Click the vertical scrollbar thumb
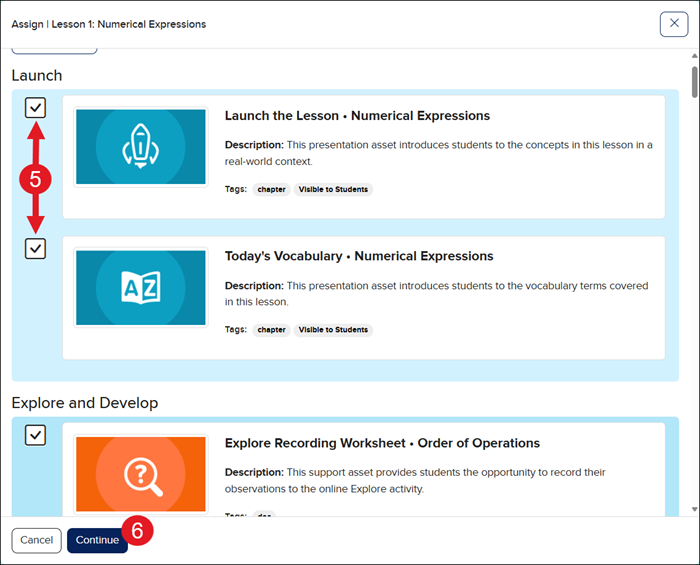700x565 pixels. [694, 80]
